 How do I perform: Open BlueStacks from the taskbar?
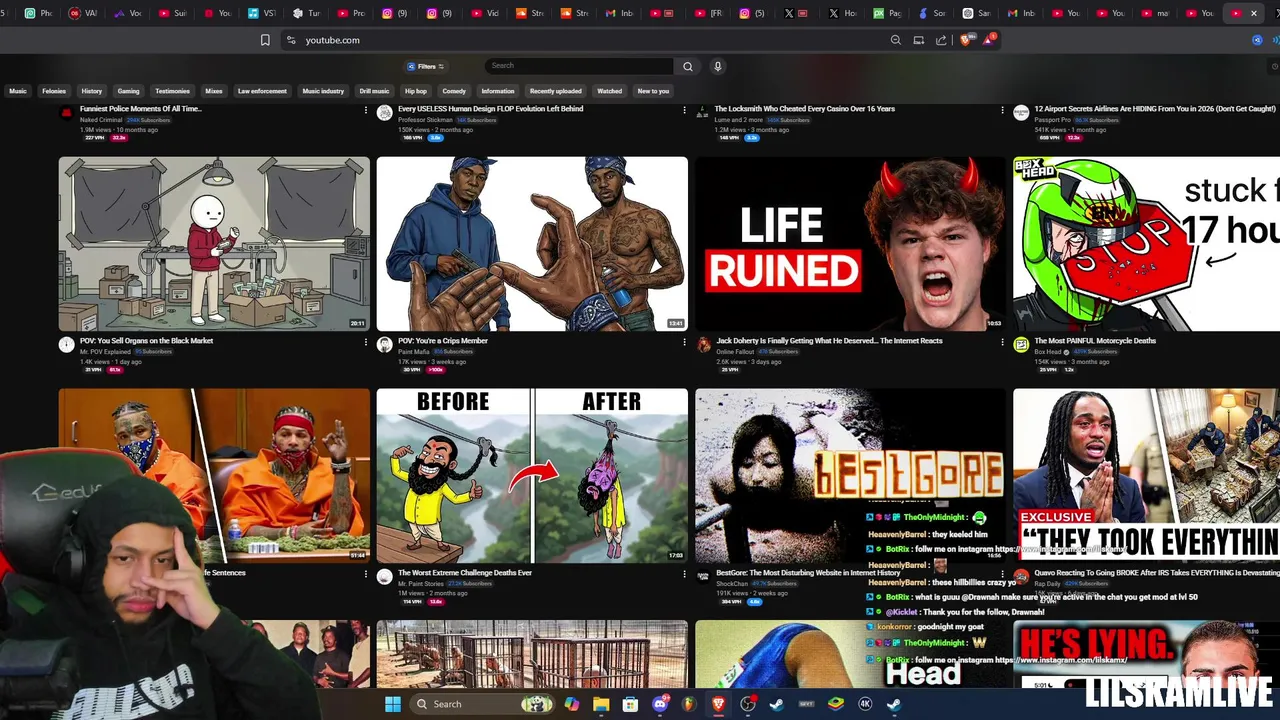point(836,704)
